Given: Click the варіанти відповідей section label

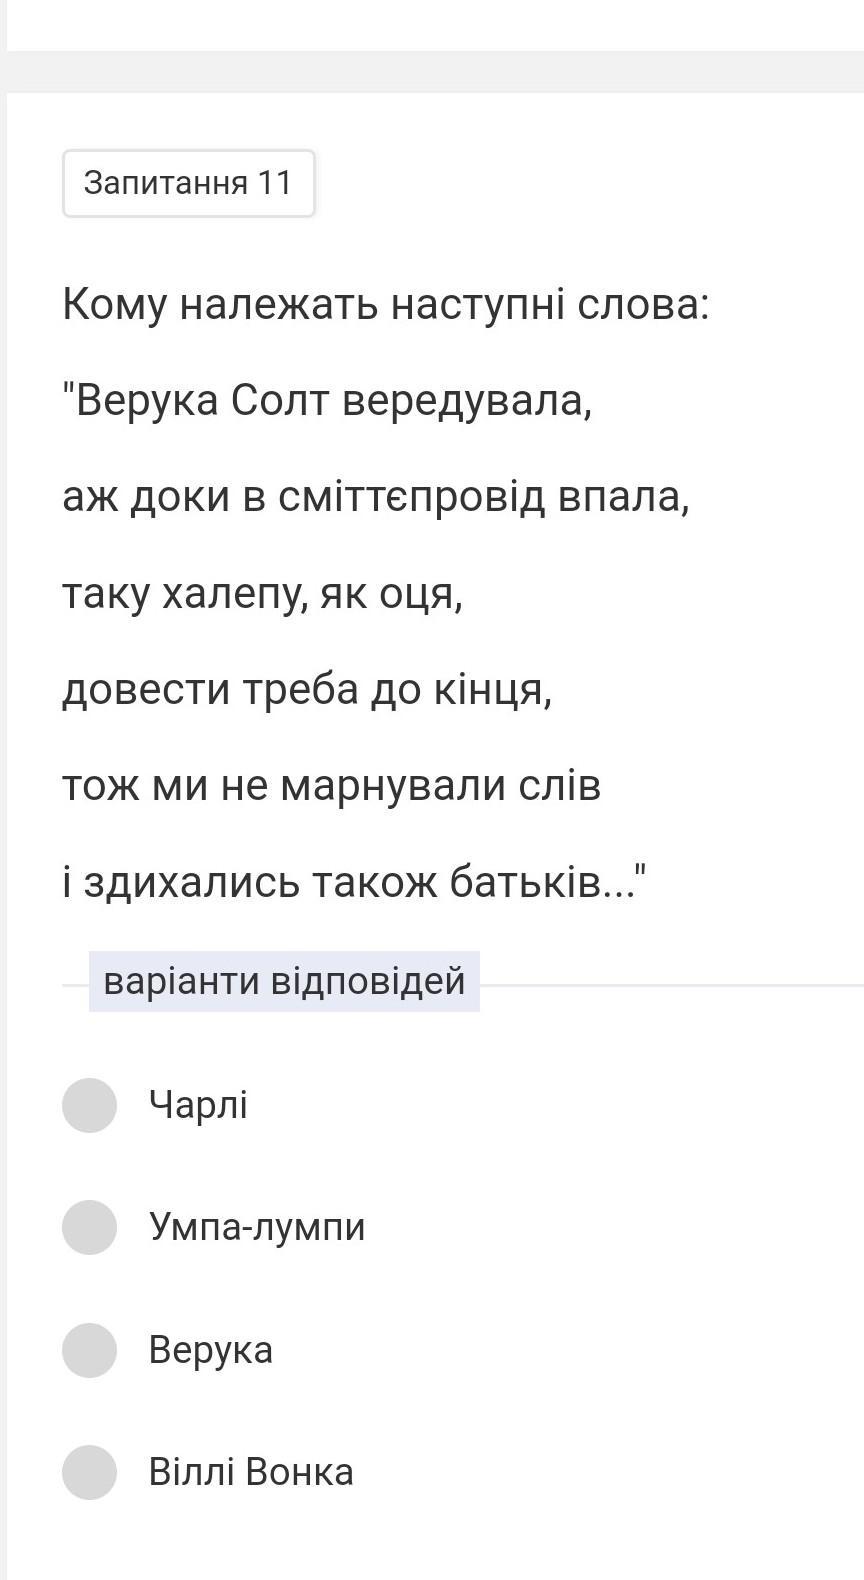Looking at the screenshot, I should tap(284, 981).
